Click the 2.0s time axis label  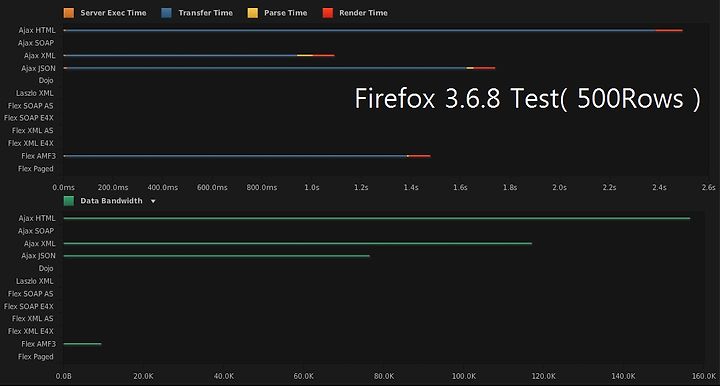pyautogui.click(x=559, y=187)
